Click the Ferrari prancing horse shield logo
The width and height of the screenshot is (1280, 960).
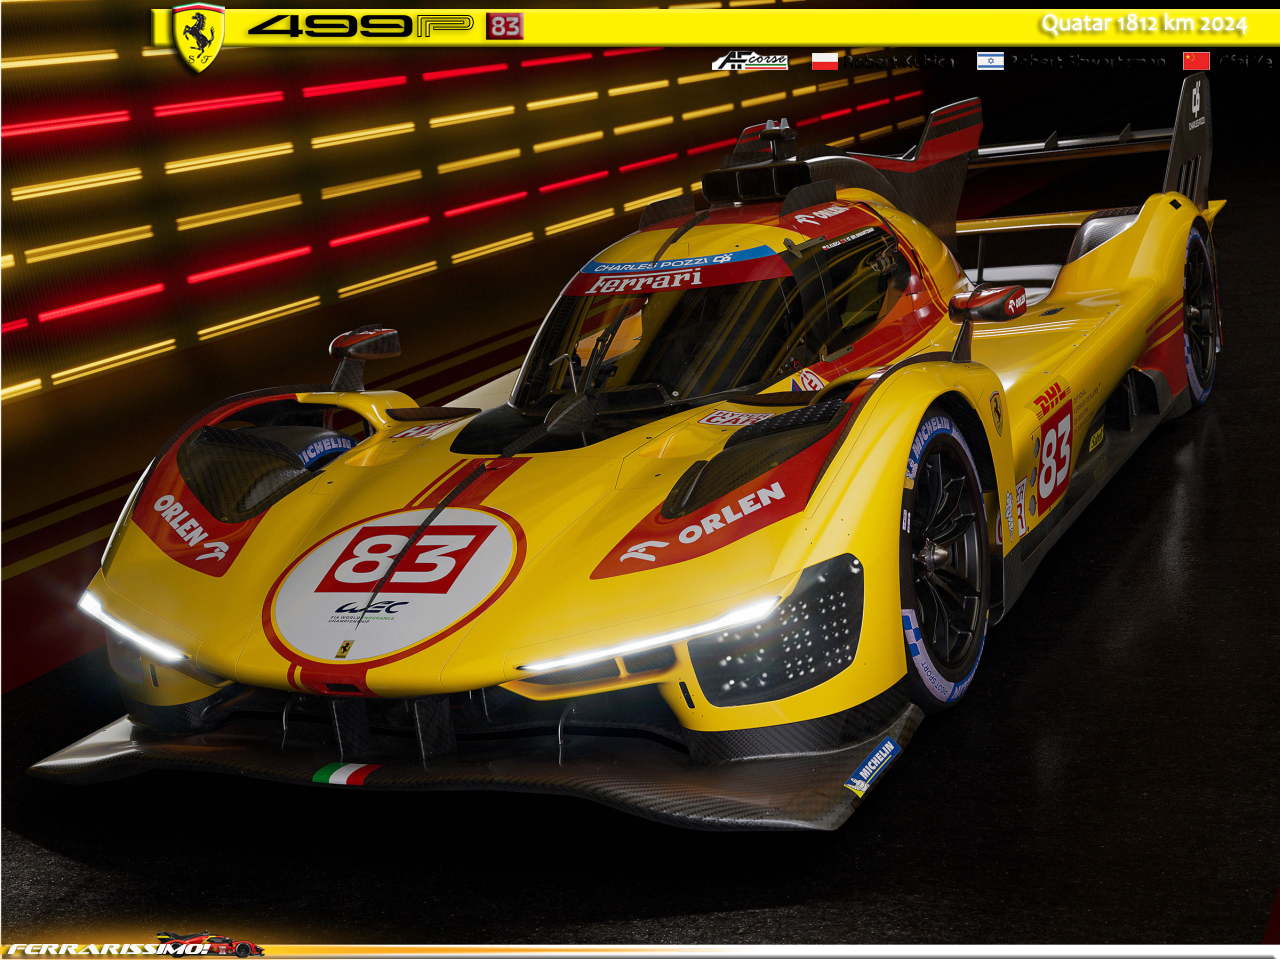[198, 36]
